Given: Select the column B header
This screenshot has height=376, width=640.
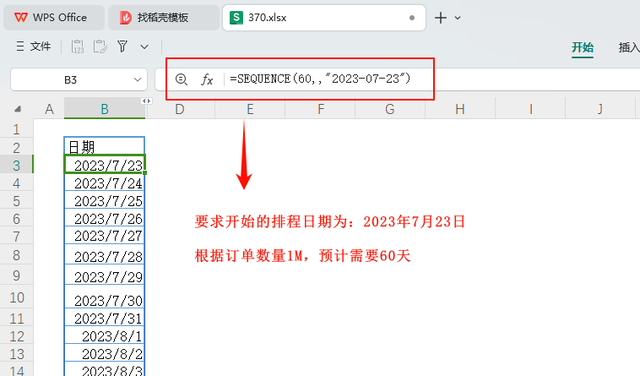Looking at the screenshot, I should [104, 109].
